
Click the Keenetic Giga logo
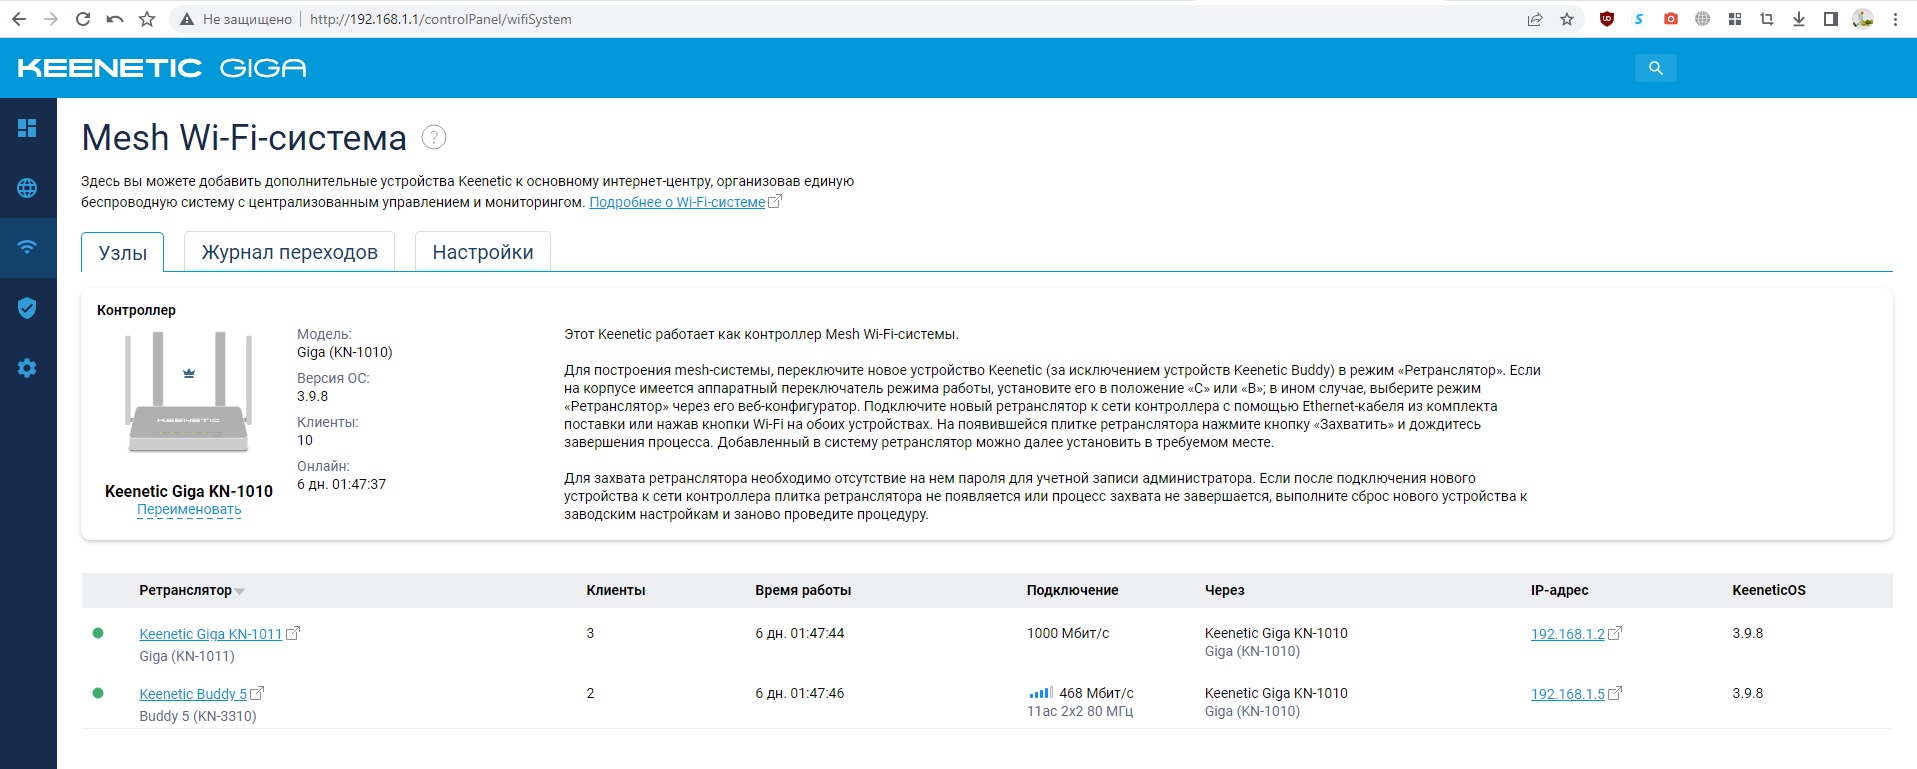(x=162, y=68)
